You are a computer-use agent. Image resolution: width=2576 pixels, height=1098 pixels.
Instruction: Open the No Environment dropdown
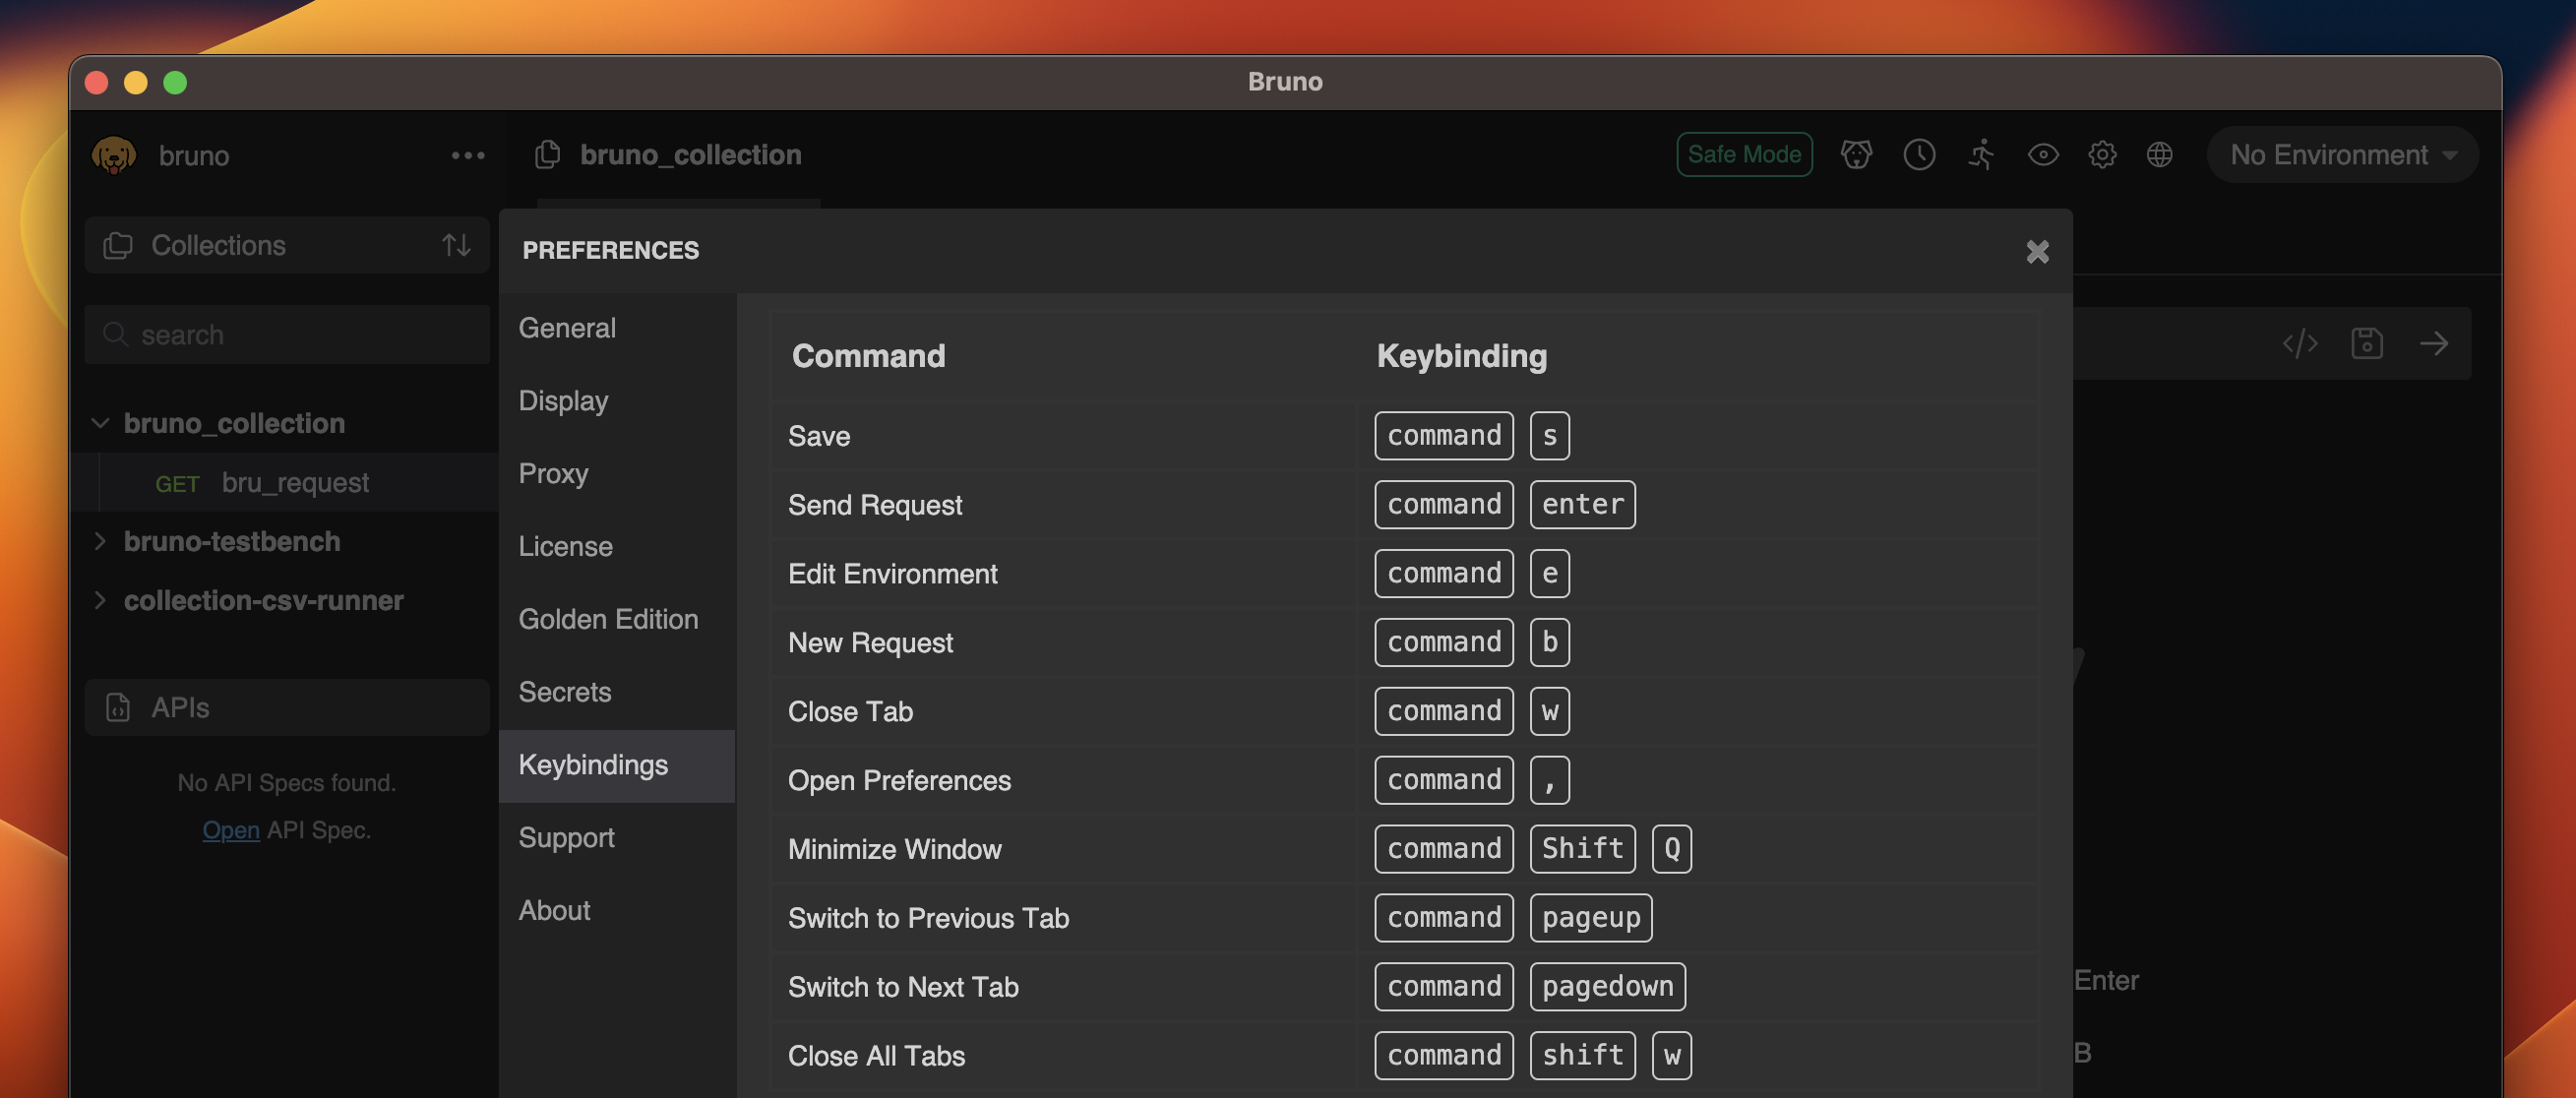(2341, 155)
